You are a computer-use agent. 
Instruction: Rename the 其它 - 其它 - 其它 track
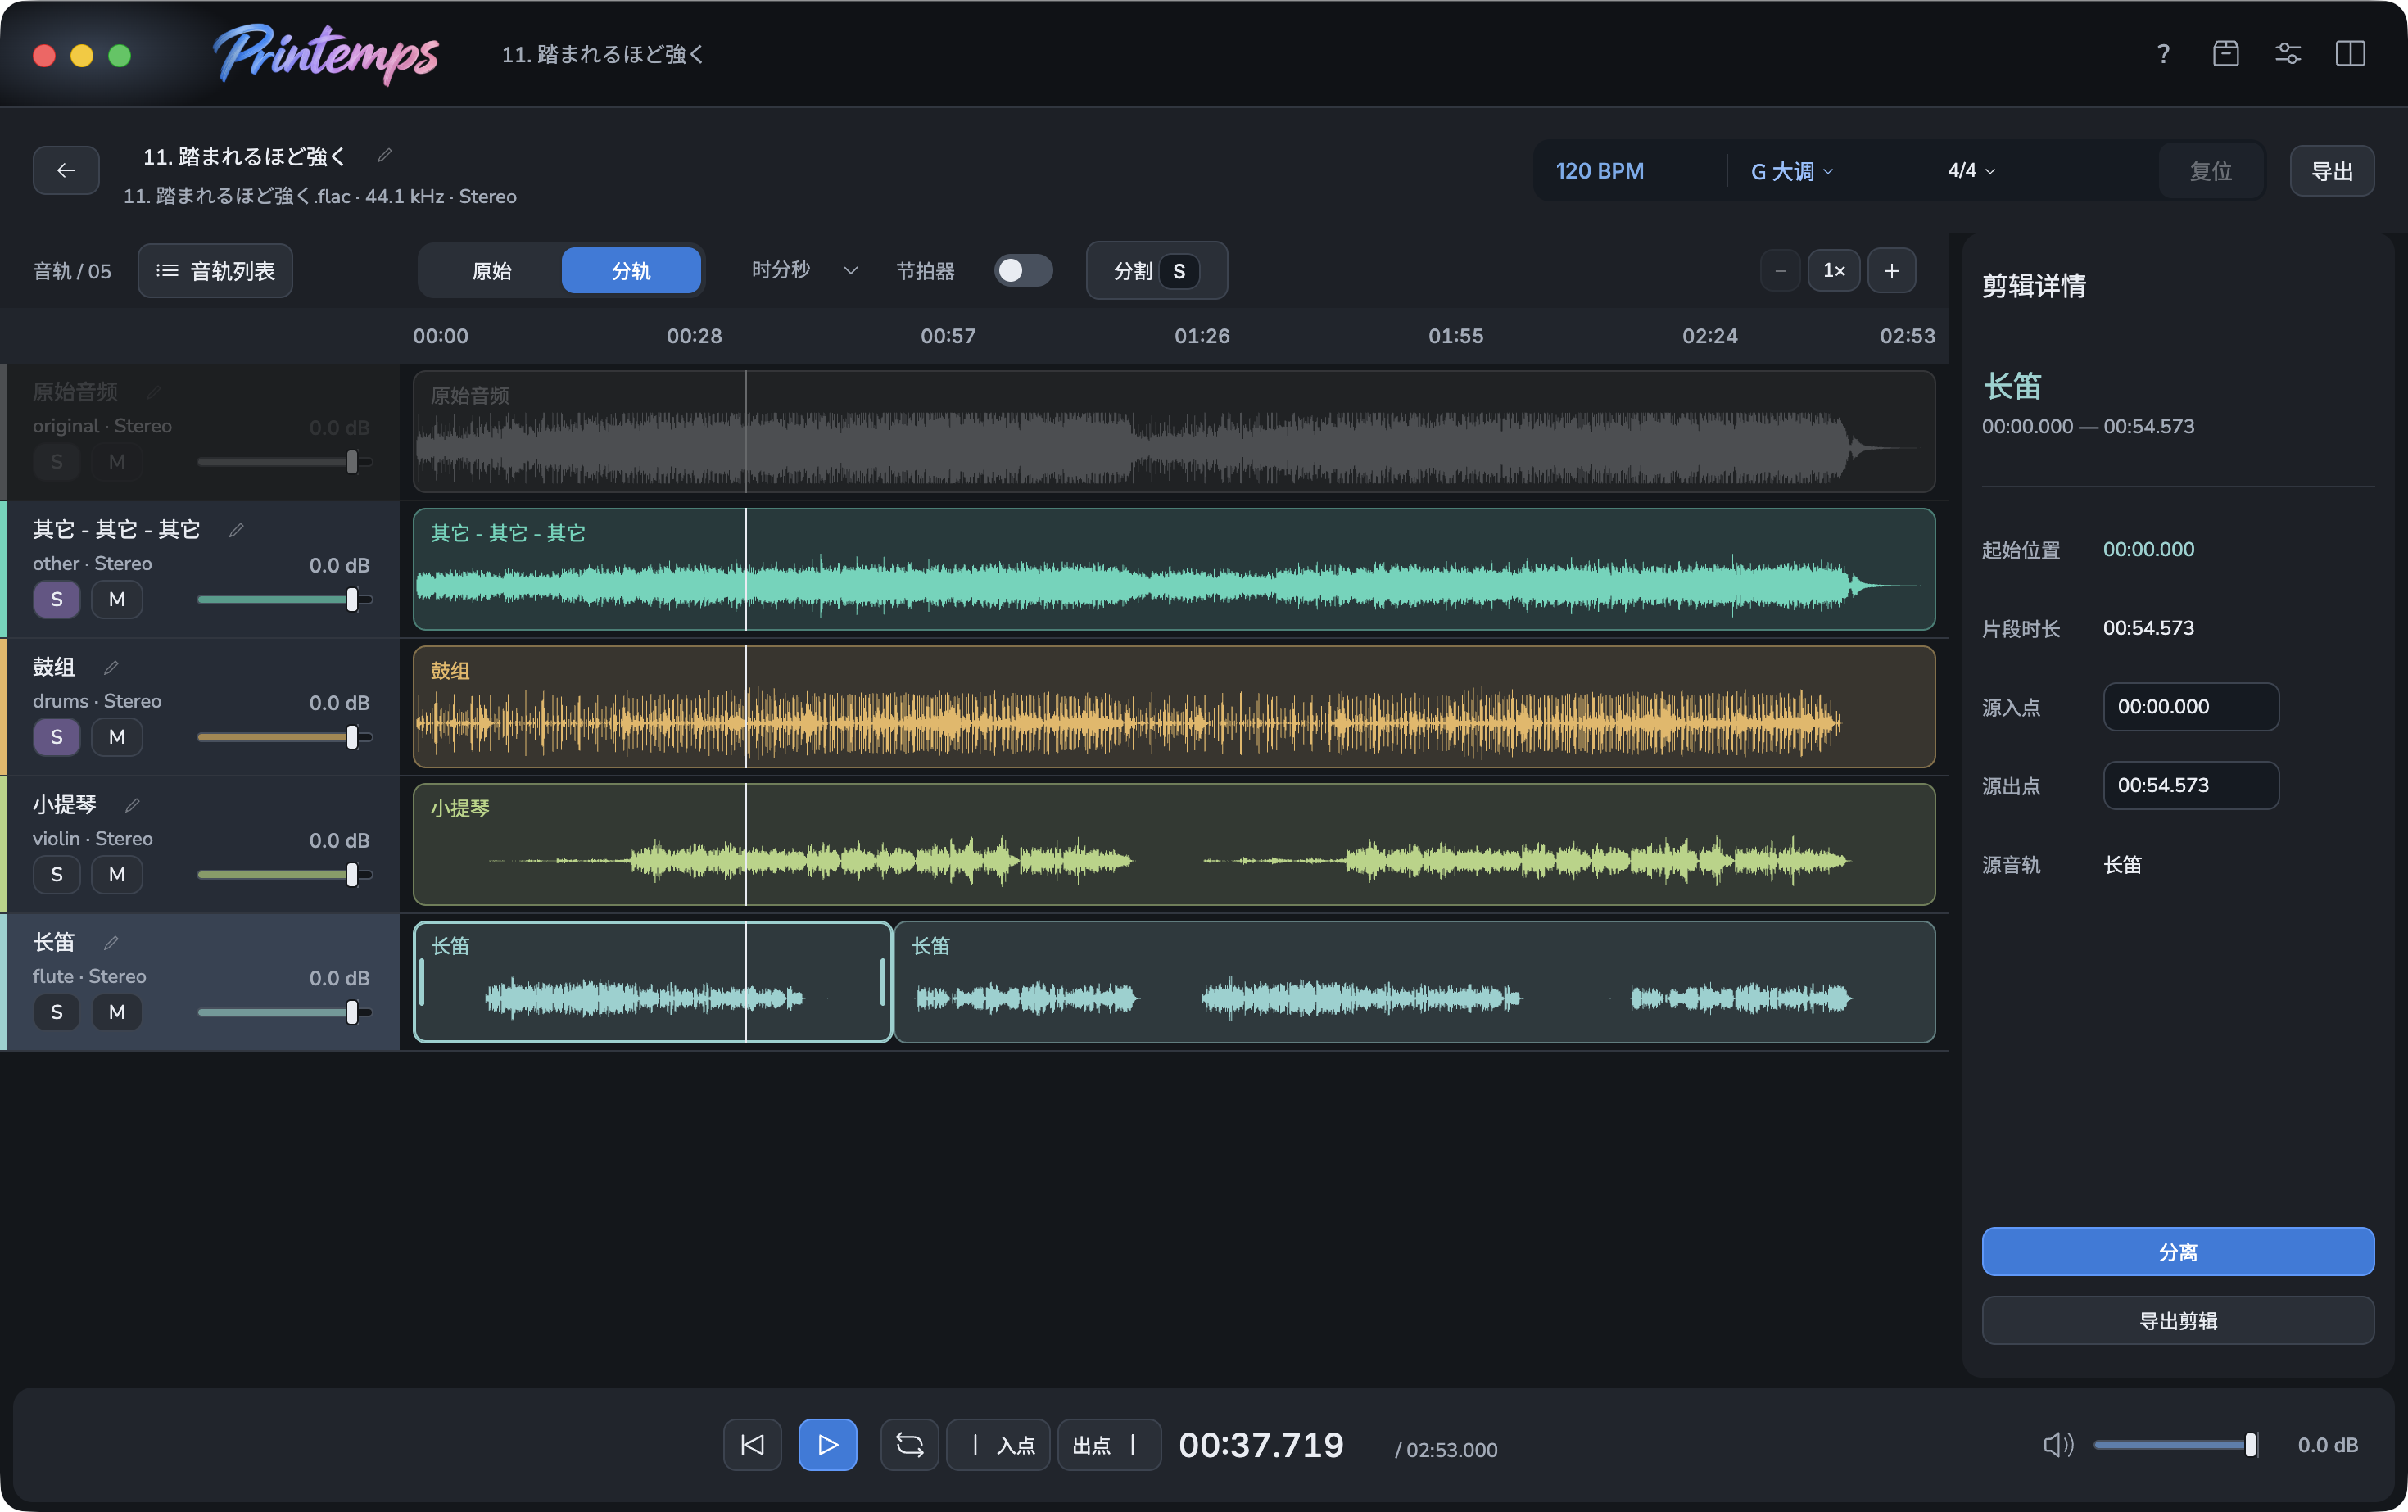click(236, 529)
